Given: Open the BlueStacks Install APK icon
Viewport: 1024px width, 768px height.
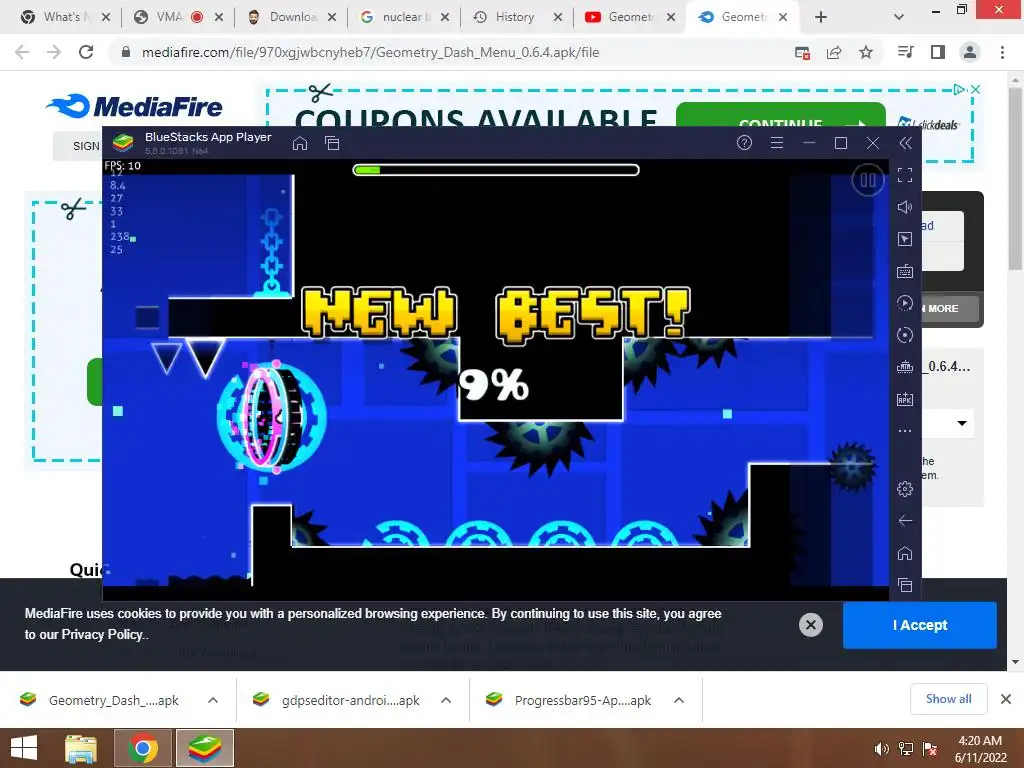Looking at the screenshot, I should (x=904, y=399).
